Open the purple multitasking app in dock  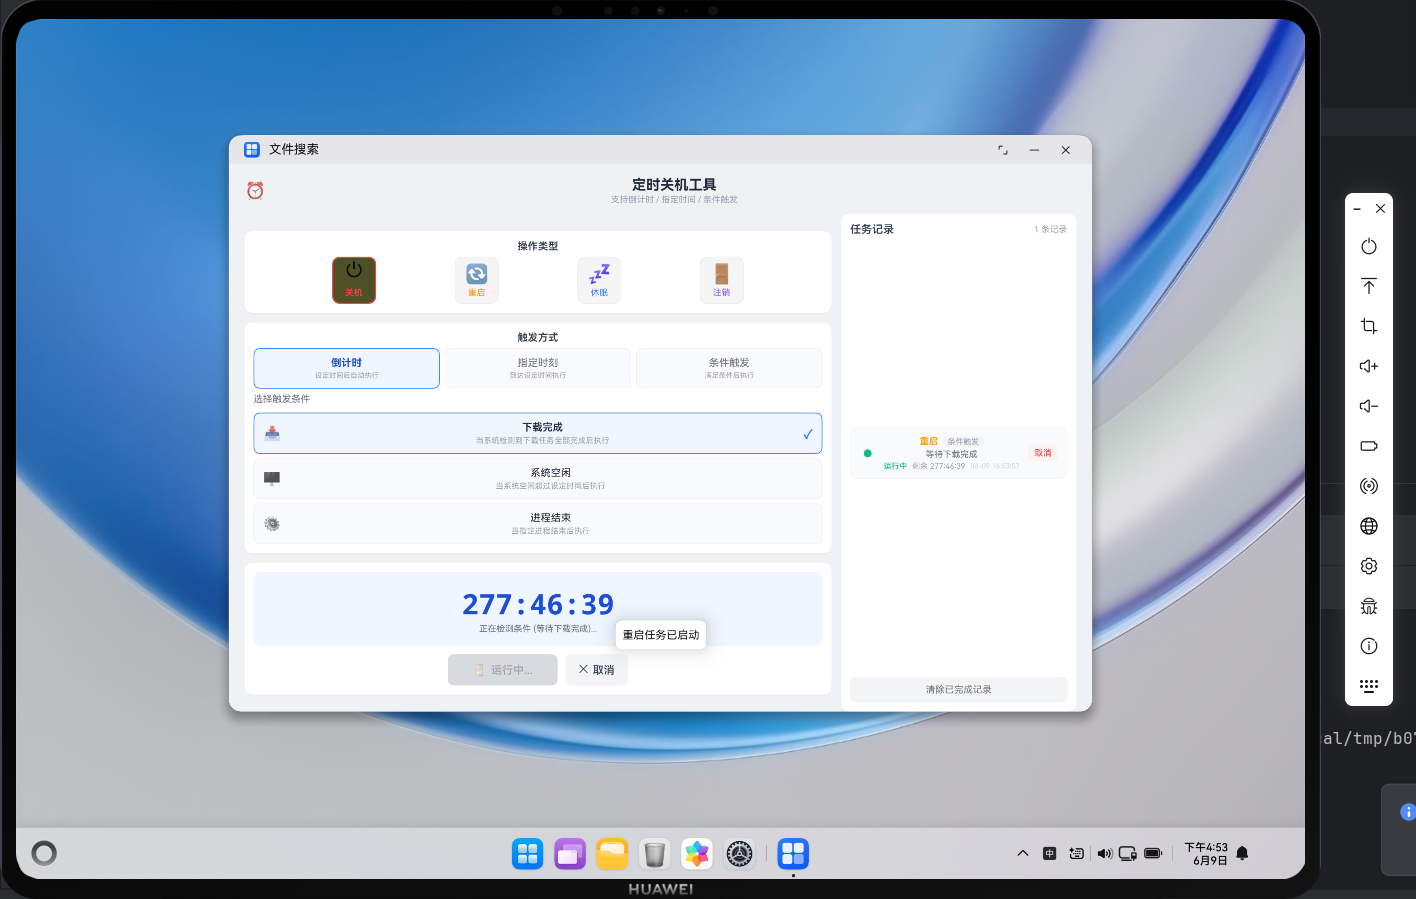tap(570, 853)
